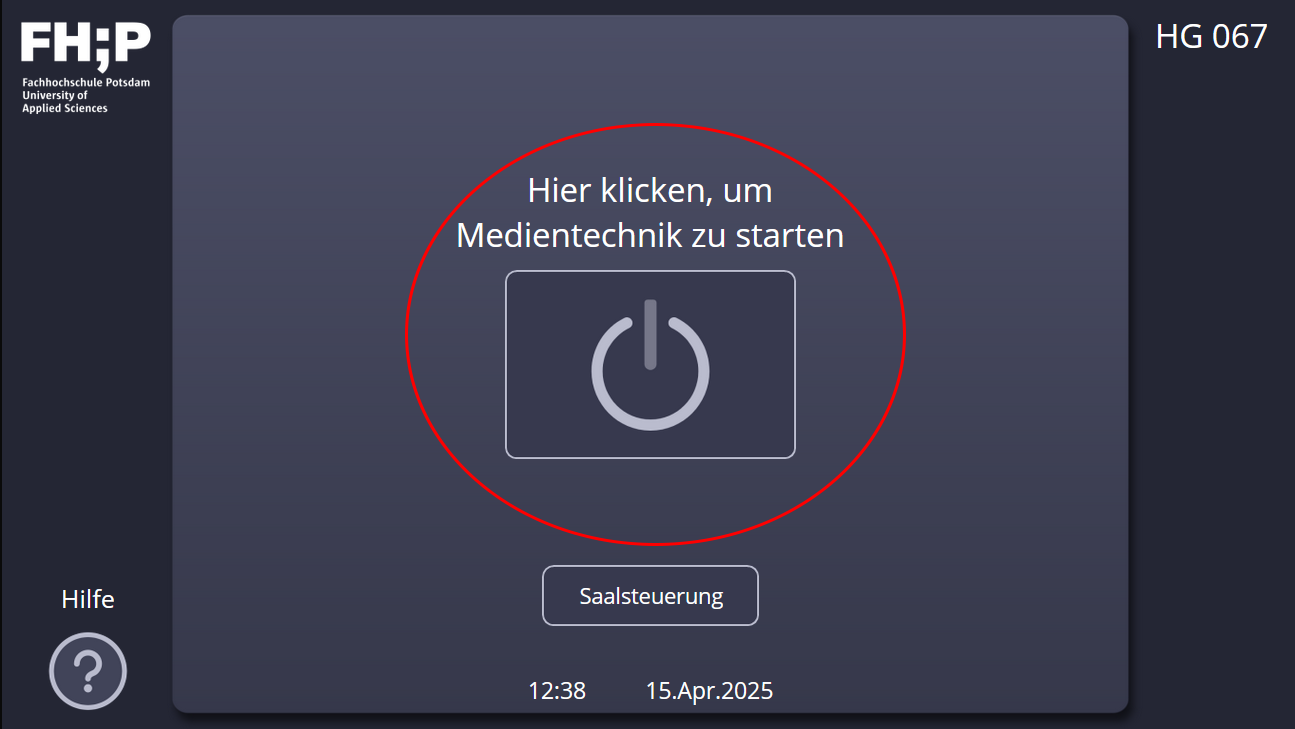
Task: Click the 'Medientechnik zu starten' text line
Action: coord(650,236)
